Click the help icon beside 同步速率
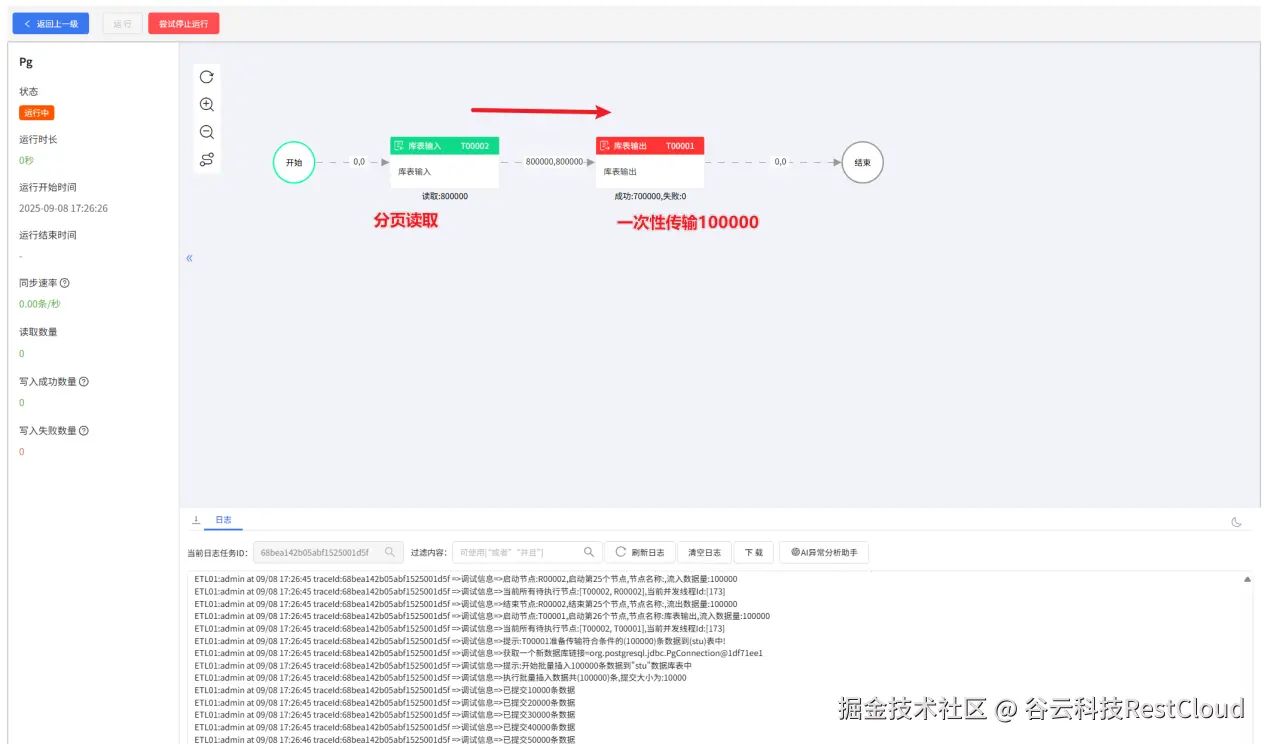Viewport: 1267px width, 744px height. pos(65,283)
